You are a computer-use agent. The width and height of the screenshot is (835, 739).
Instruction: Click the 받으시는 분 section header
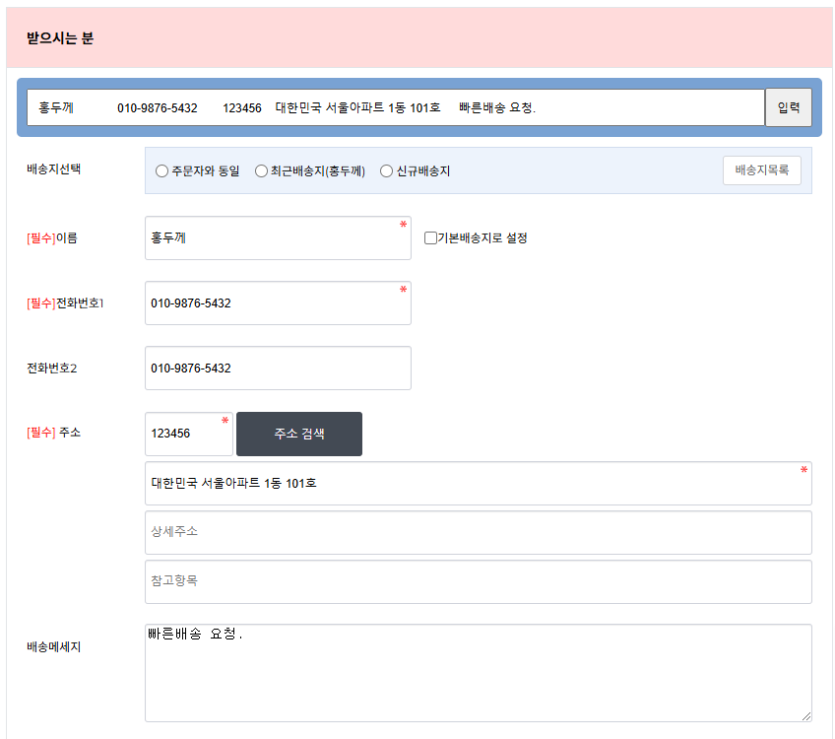click(60, 38)
